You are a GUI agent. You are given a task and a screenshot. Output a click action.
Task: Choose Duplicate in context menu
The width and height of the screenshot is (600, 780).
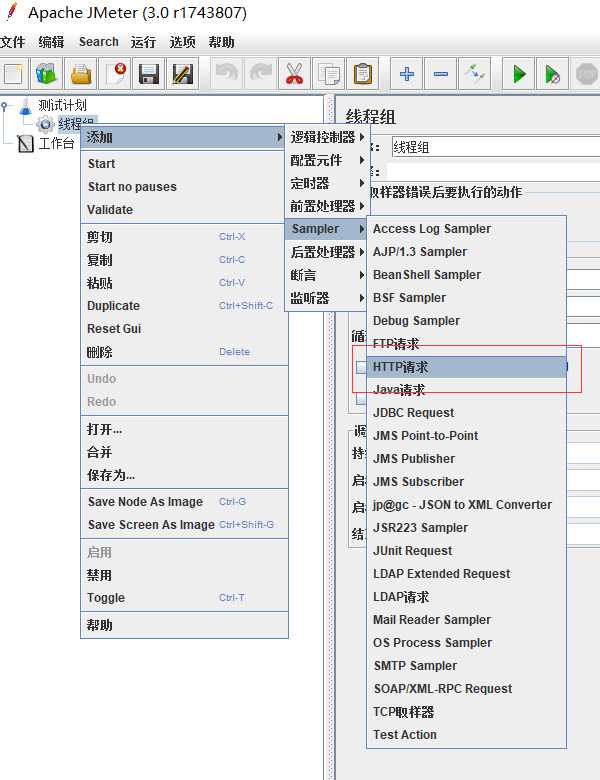(x=184, y=305)
